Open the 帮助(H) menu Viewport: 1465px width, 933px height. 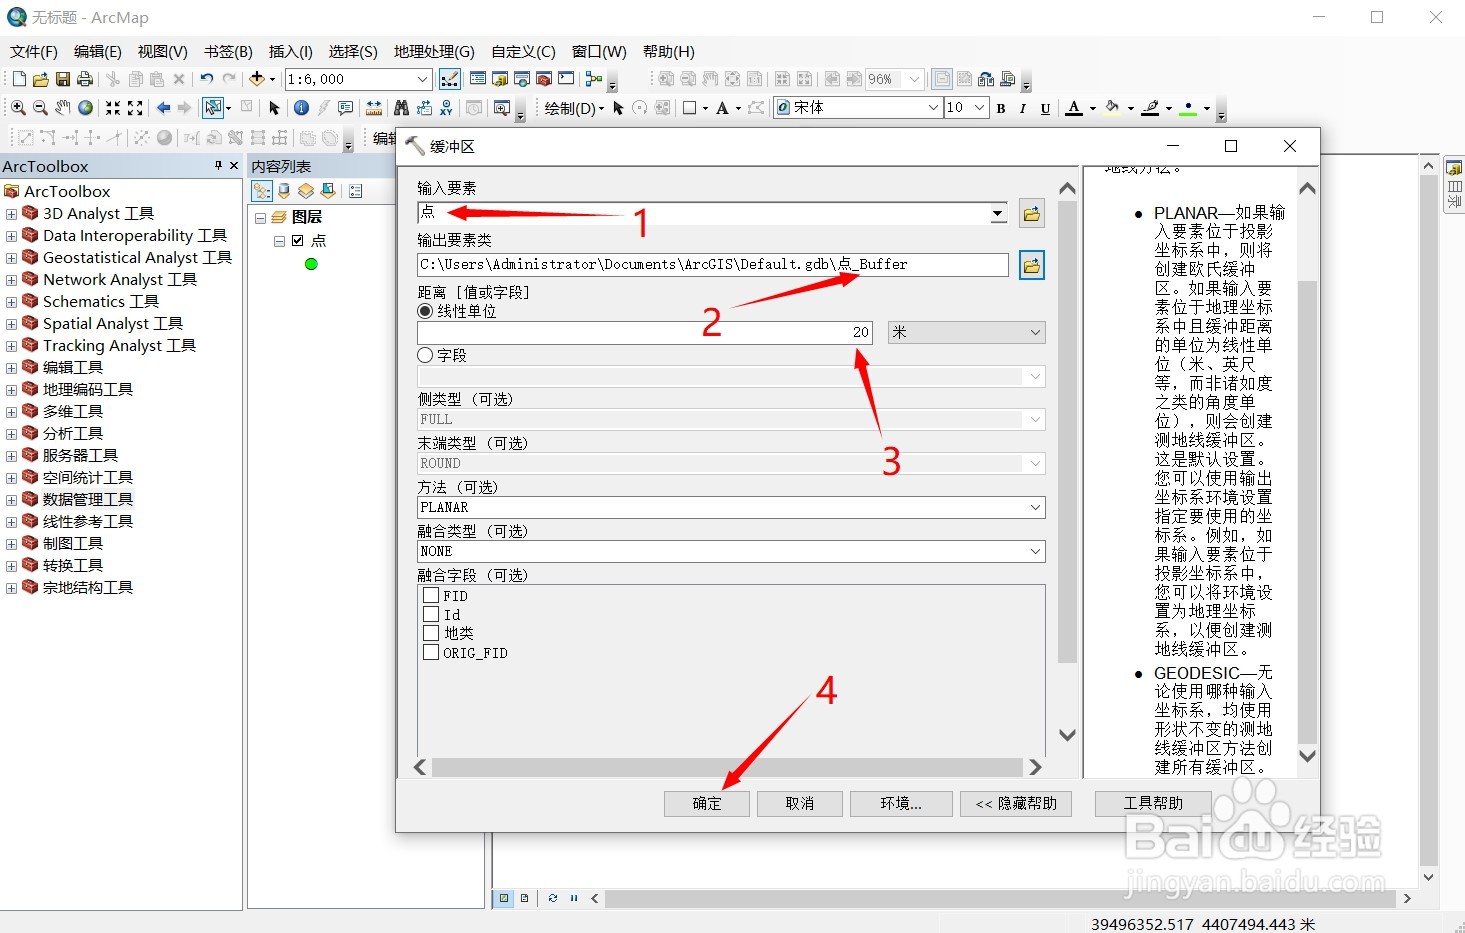[668, 52]
